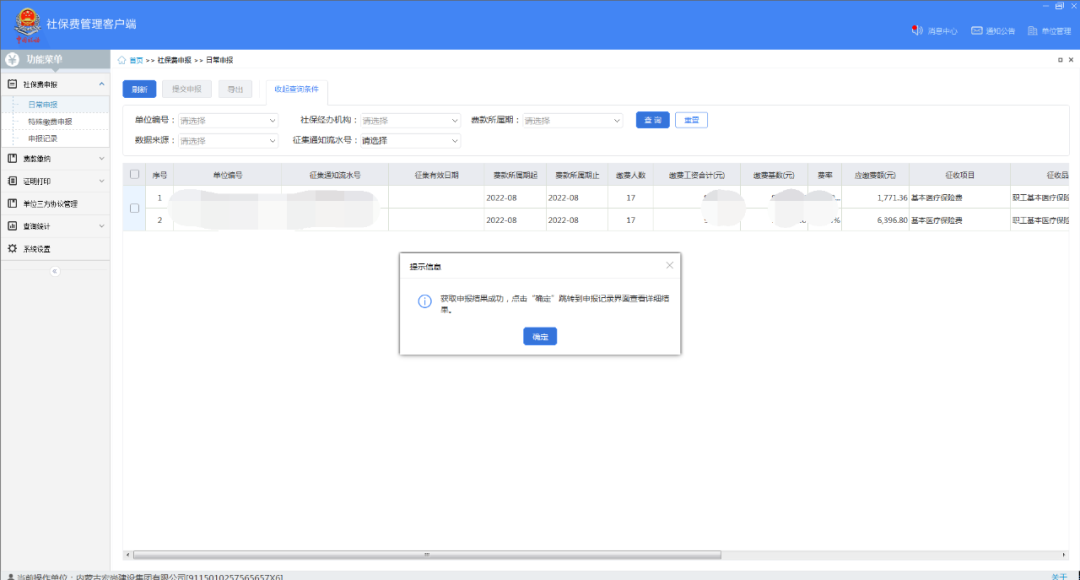Expand the 费款所属期 dropdown
The height and width of the screenshot is (580, 1080).
[x=573, y=121]
